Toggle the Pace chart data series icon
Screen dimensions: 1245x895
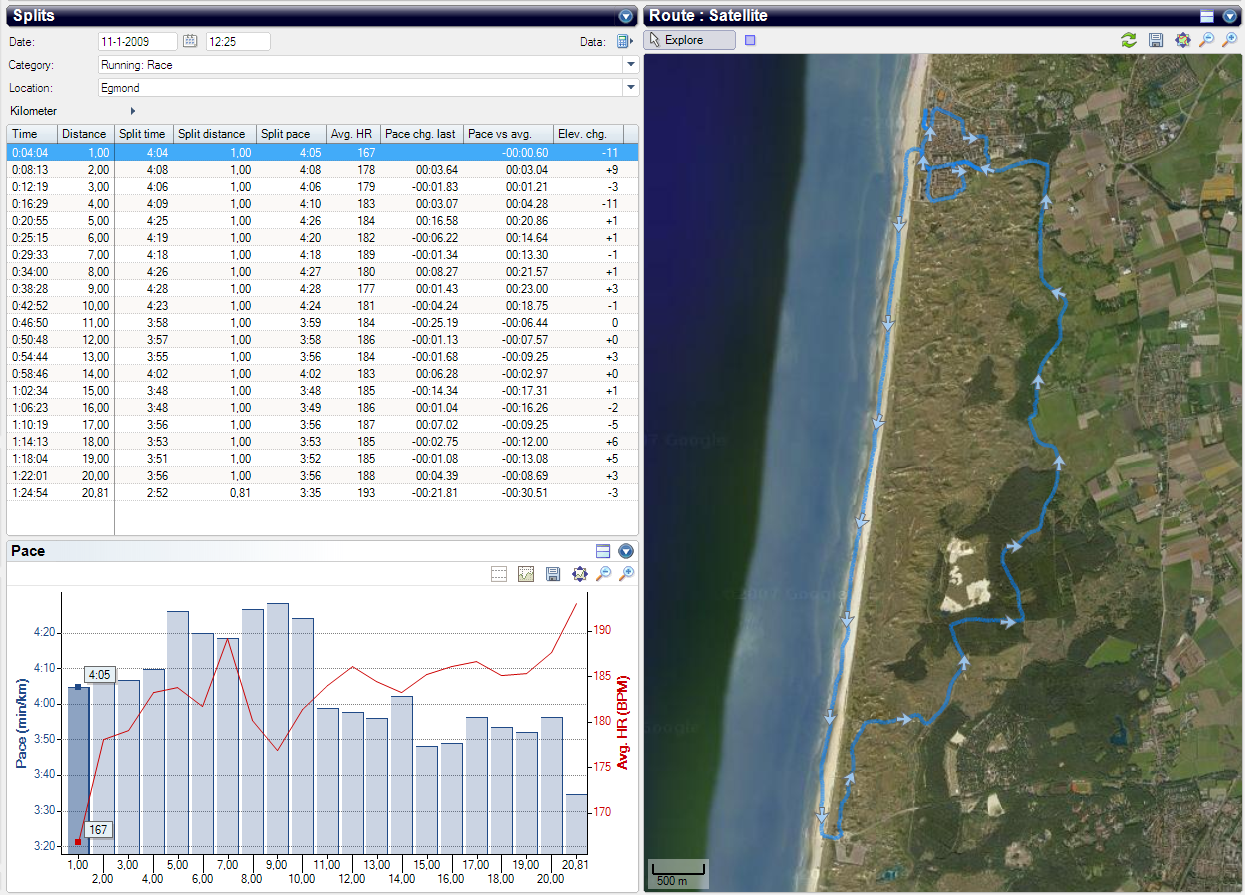pos(526,574)
